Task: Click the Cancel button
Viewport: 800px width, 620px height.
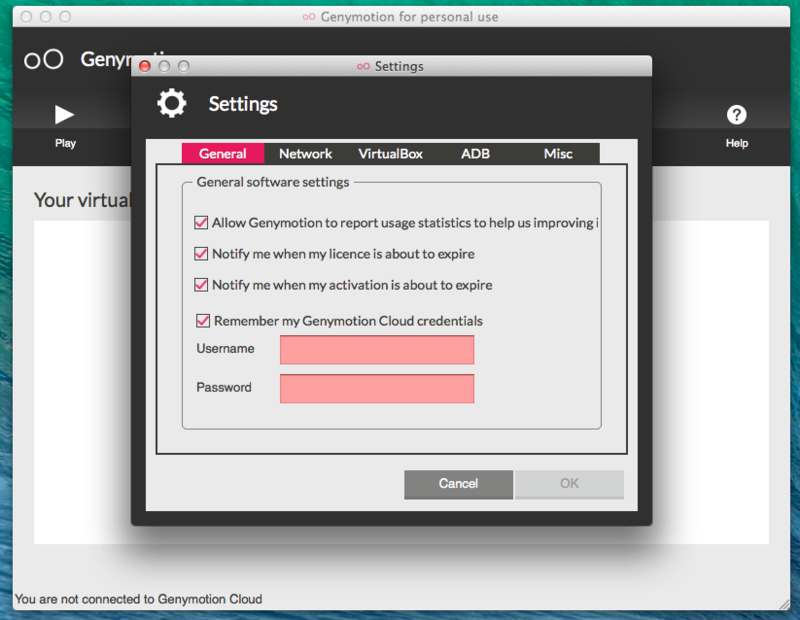Action: coord(458,484)
